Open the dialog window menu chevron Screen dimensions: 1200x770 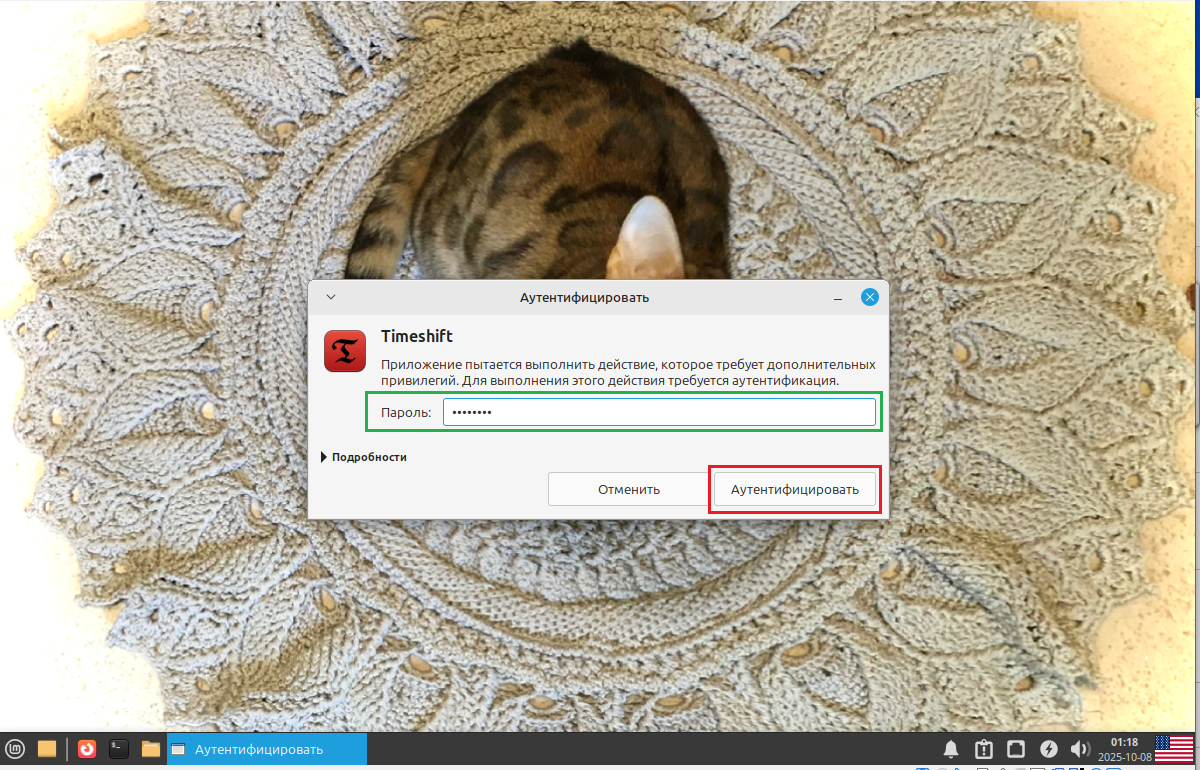(x=331, y=297)
